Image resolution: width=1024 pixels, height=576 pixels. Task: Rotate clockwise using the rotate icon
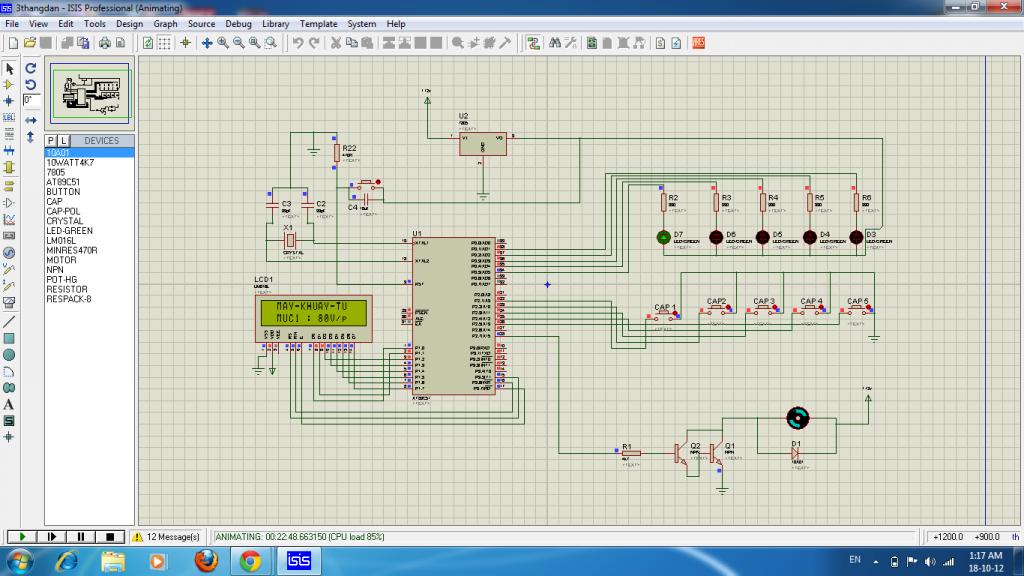[31, 68]
